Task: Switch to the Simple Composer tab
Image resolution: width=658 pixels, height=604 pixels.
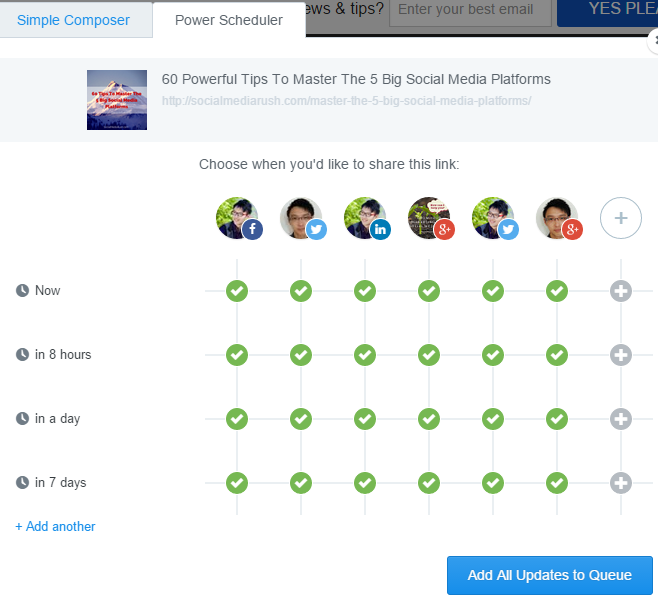Action: coord(73,20)
